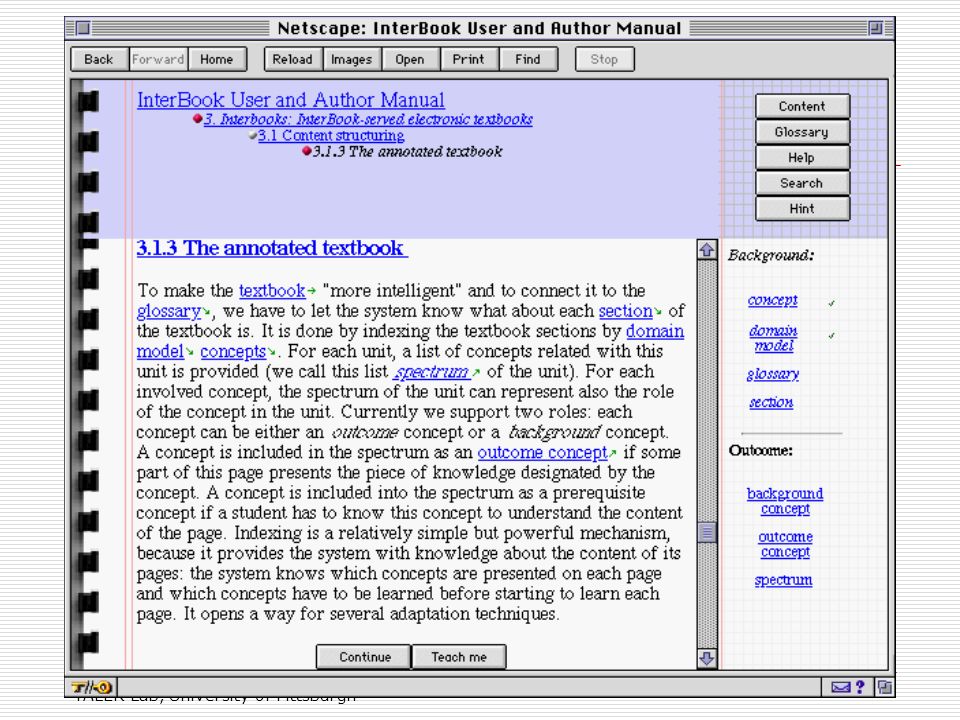This screenshot has width=960, height=720.
Task: Click the resize box in status bar corner
Action: pyautogui.click(x=884, y=687)
